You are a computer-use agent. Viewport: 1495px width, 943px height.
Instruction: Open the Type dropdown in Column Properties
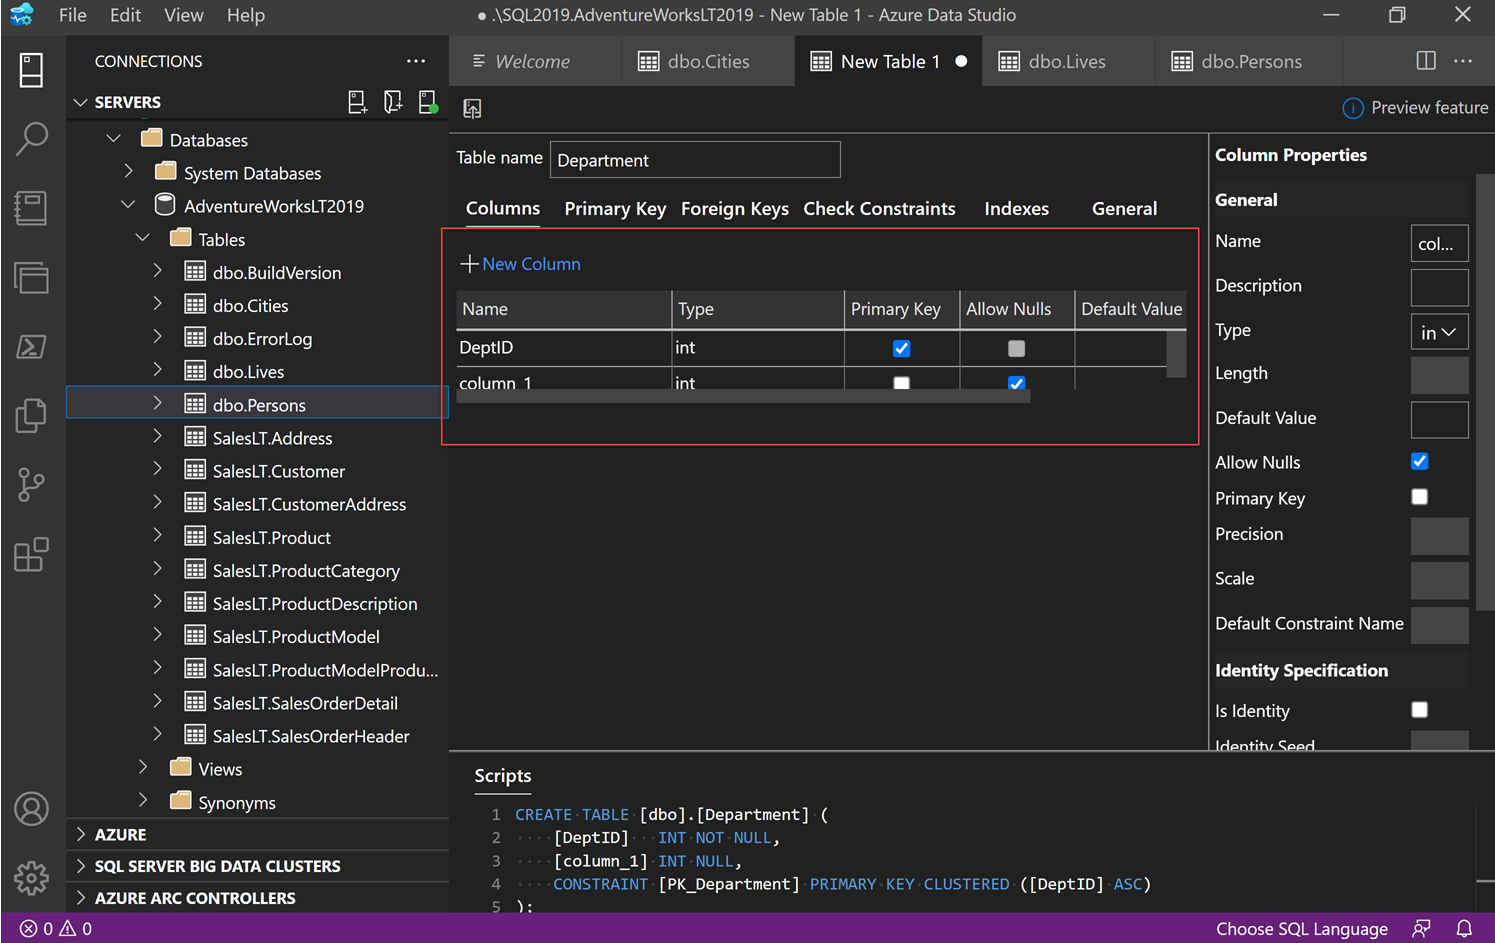[x=1439, y=332]
